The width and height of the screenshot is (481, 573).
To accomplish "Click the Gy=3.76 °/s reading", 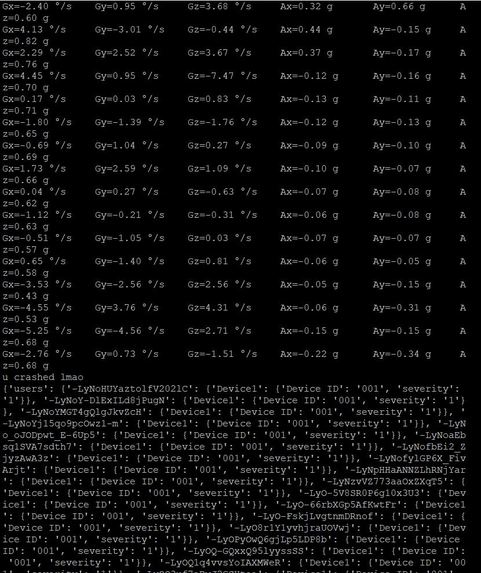I will 126,308.
